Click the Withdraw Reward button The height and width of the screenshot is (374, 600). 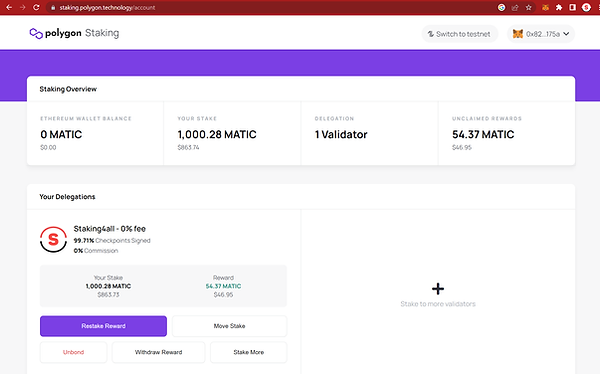(158, 352)
